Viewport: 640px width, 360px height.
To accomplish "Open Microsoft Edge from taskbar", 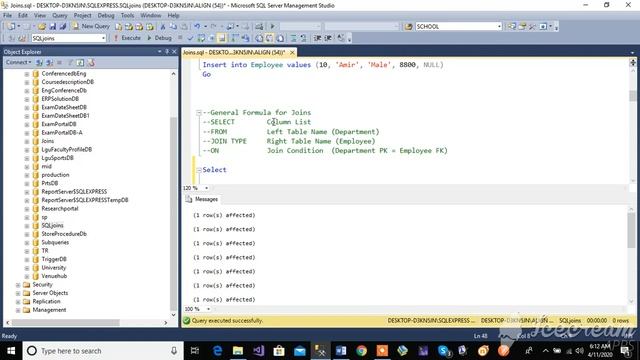I will (x=217, y=351).
